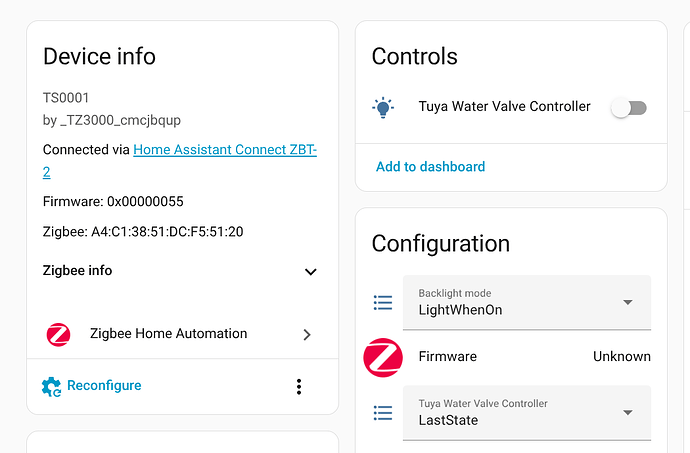Click the Zigbee Home Automation integration text

168,334
